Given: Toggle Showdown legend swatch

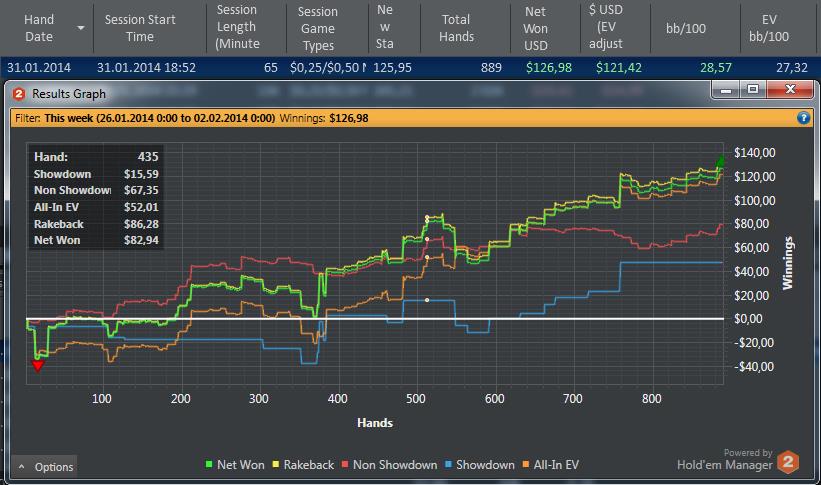Looking at the screenshot, I should click(x=448, y=465).
